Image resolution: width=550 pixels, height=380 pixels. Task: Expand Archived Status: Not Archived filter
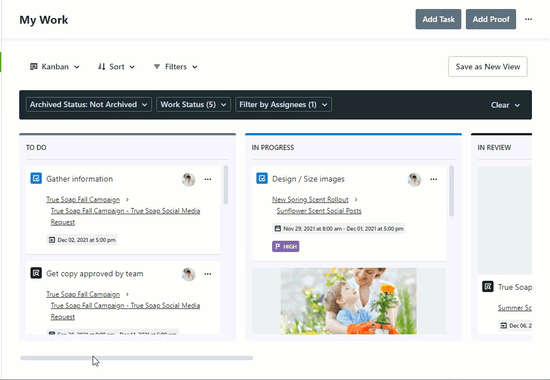(89, 105)
